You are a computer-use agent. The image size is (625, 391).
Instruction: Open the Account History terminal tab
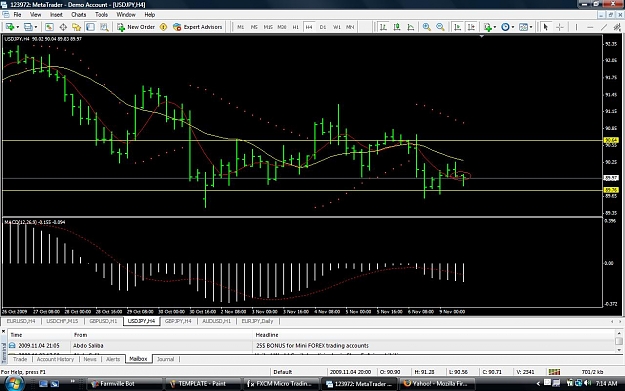[55, 359]
